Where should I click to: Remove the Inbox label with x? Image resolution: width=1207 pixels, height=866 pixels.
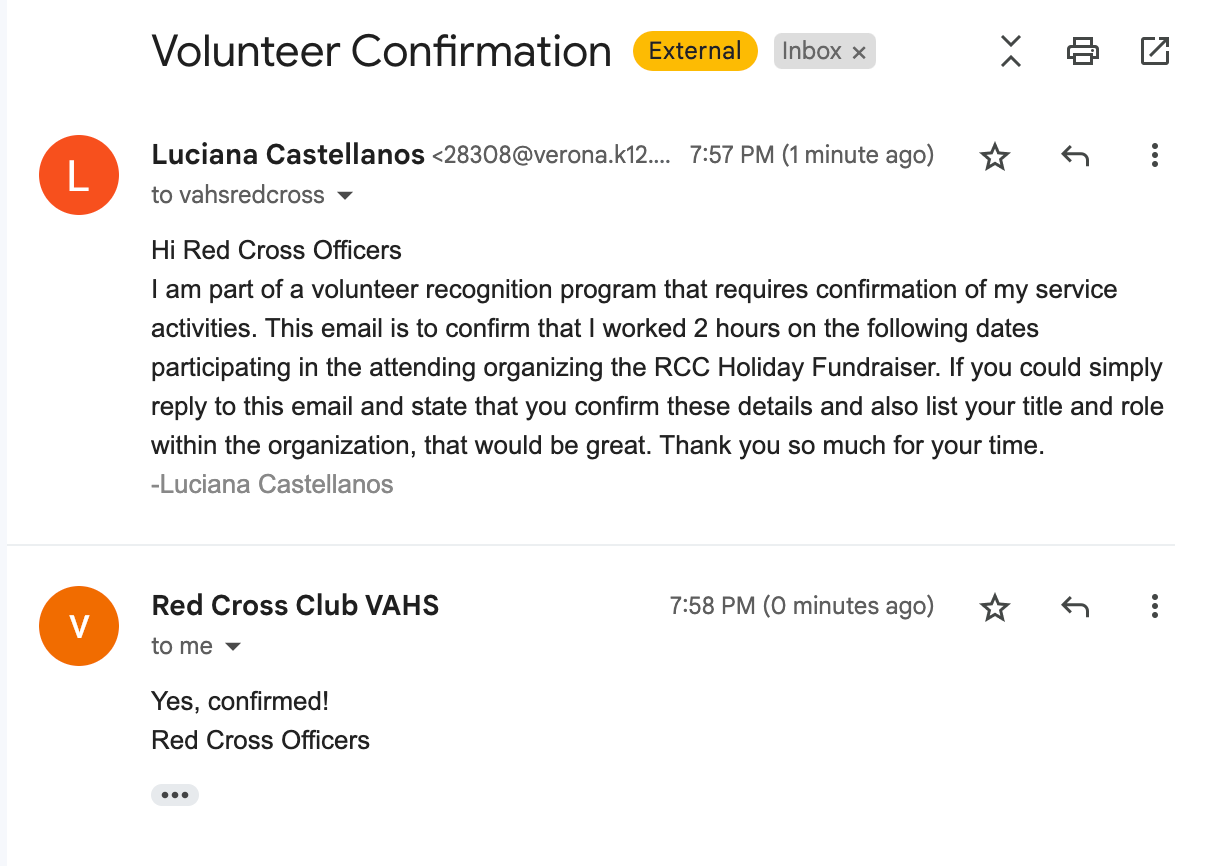point(859,53)
